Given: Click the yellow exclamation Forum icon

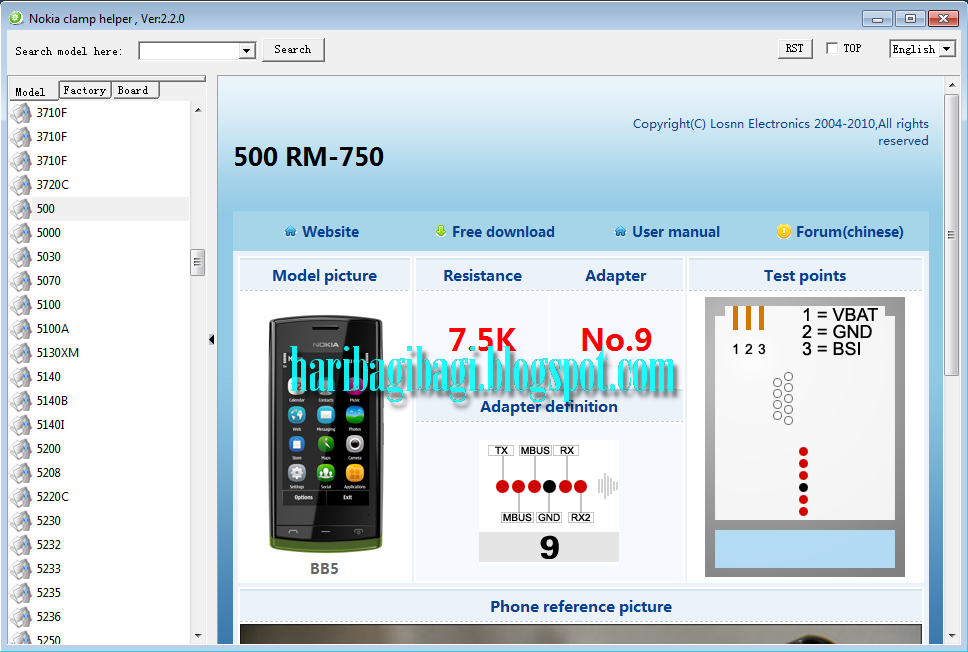Looking at the screenshot, I should point(783,232).
